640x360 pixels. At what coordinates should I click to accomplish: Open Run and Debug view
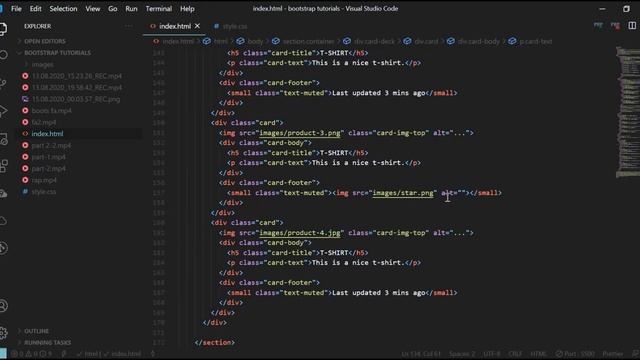(3, 111)
